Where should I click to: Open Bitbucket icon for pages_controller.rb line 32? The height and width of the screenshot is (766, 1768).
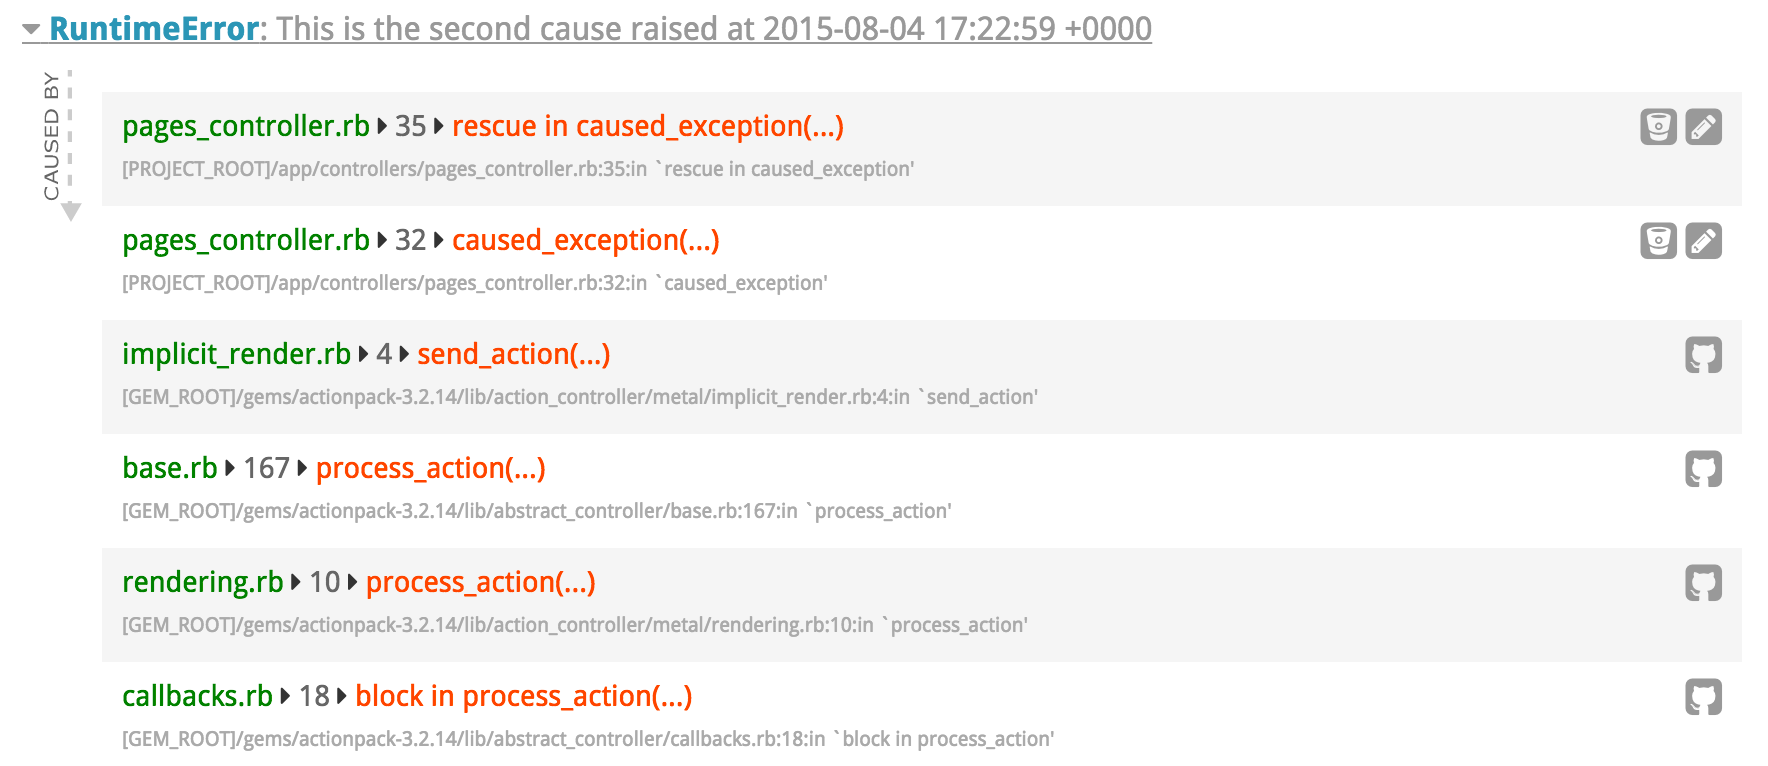(1658, 241)
